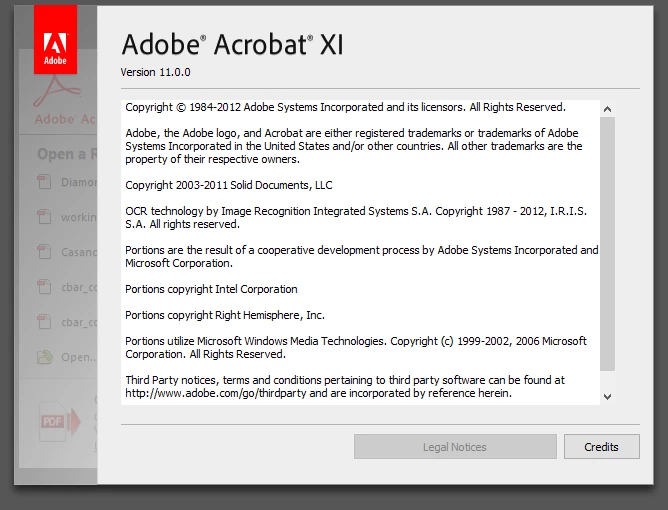Image resolution: width=668 pixels, height=510 pixels.
Task: Click the Open... link in recent files
Action: (x=79, y=357)
